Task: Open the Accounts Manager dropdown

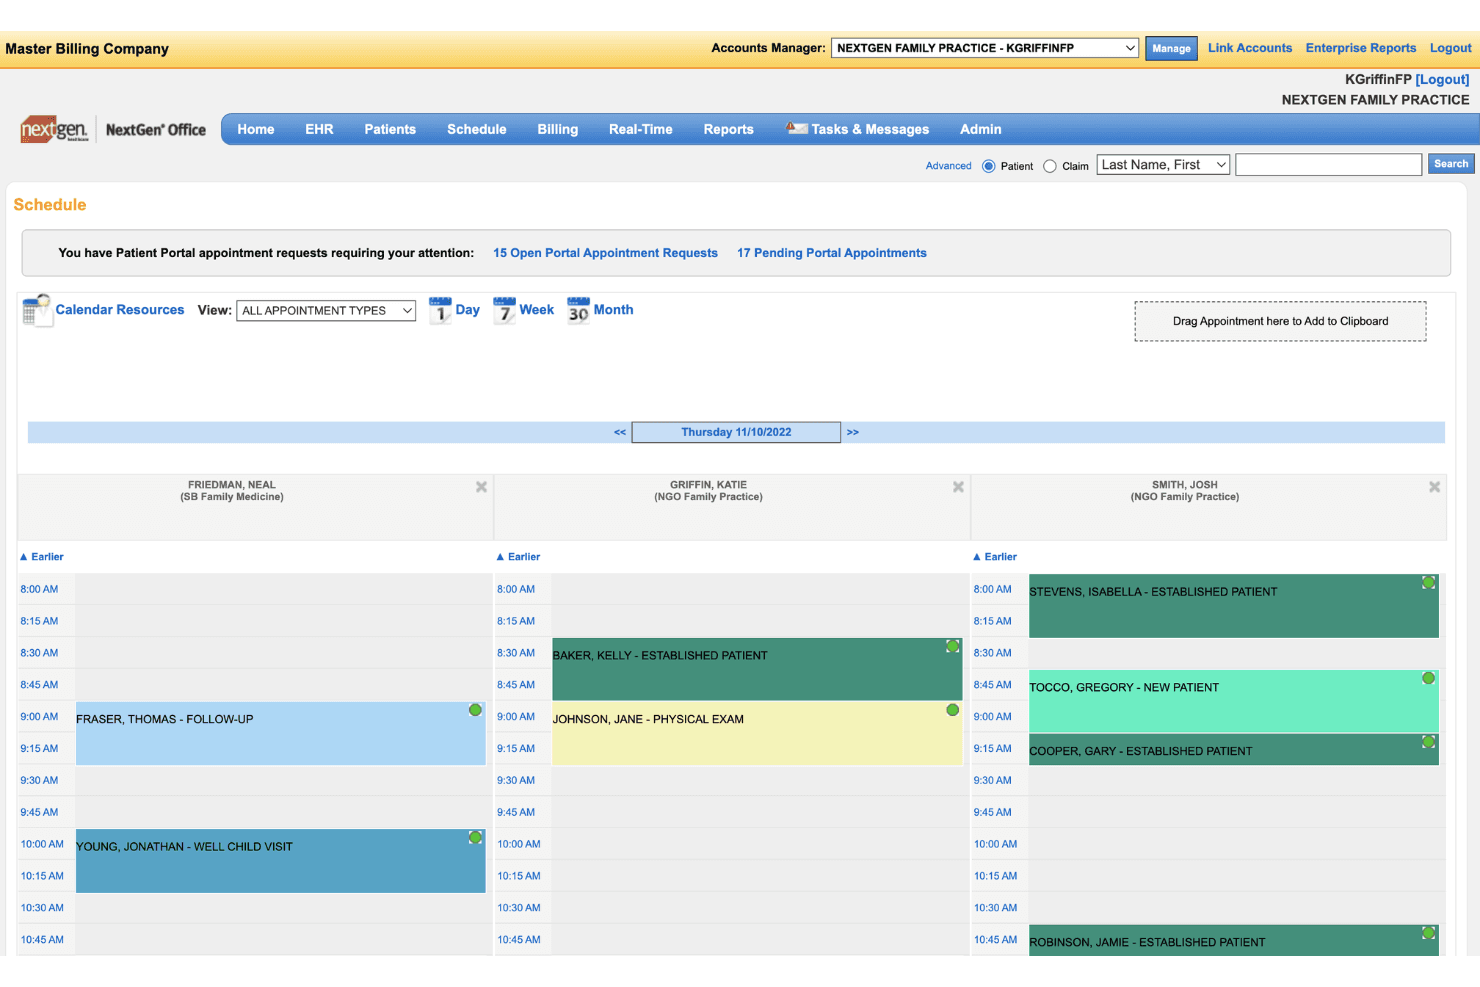Action: [985, 48]
